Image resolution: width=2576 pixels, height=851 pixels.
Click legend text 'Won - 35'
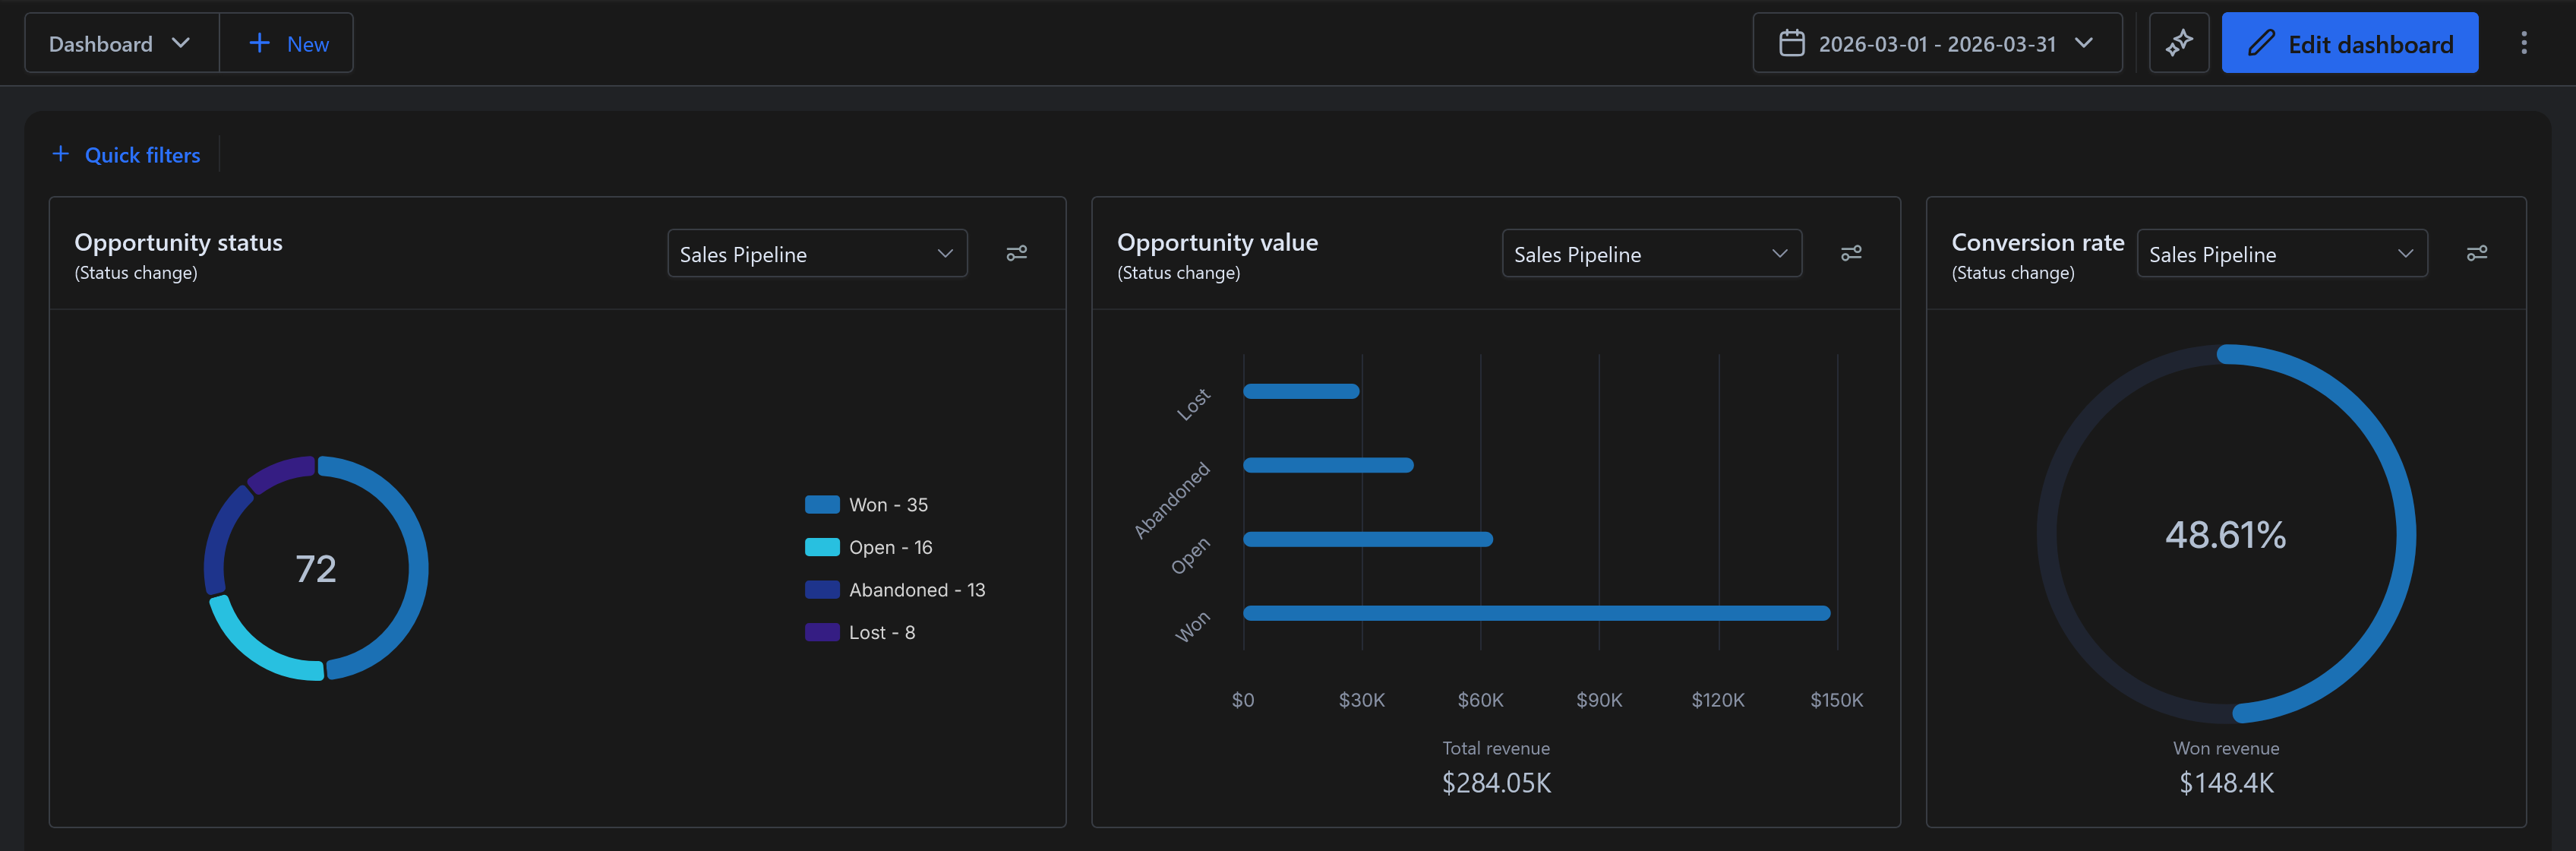coord(888,505)
